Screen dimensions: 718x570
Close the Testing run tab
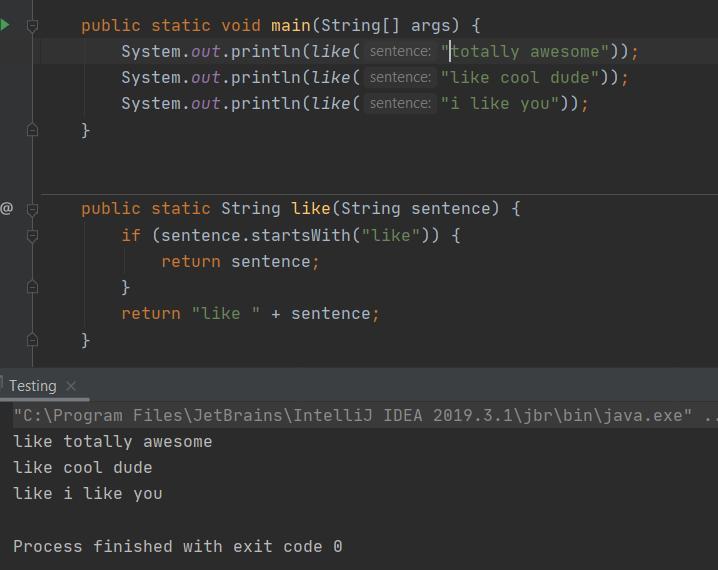click(71, 385)
